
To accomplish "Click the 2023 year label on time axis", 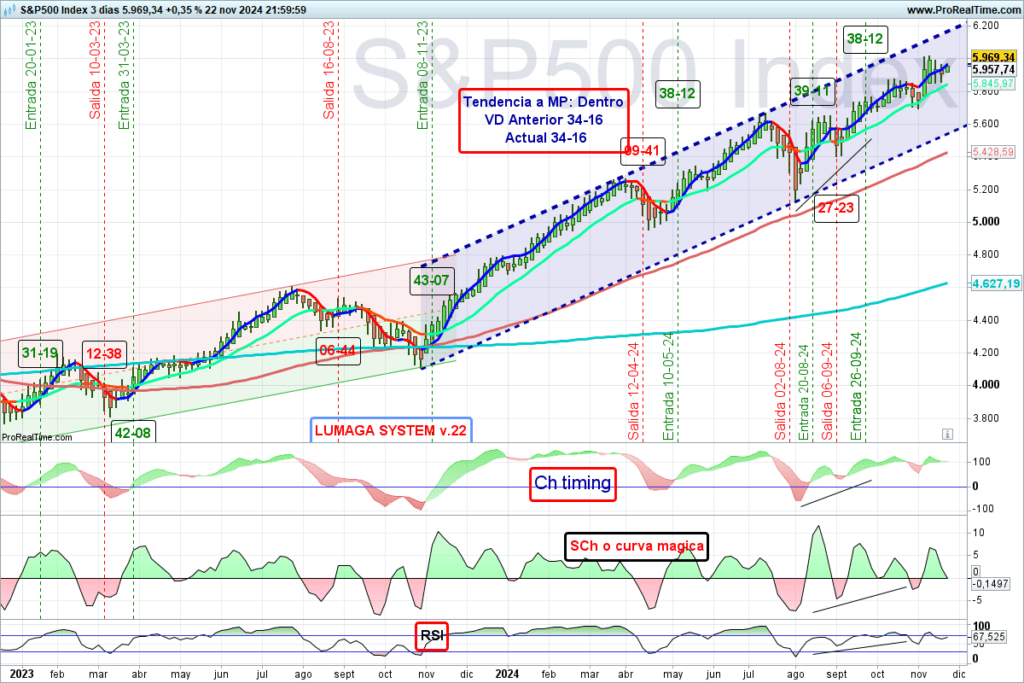I will point(22,674).
